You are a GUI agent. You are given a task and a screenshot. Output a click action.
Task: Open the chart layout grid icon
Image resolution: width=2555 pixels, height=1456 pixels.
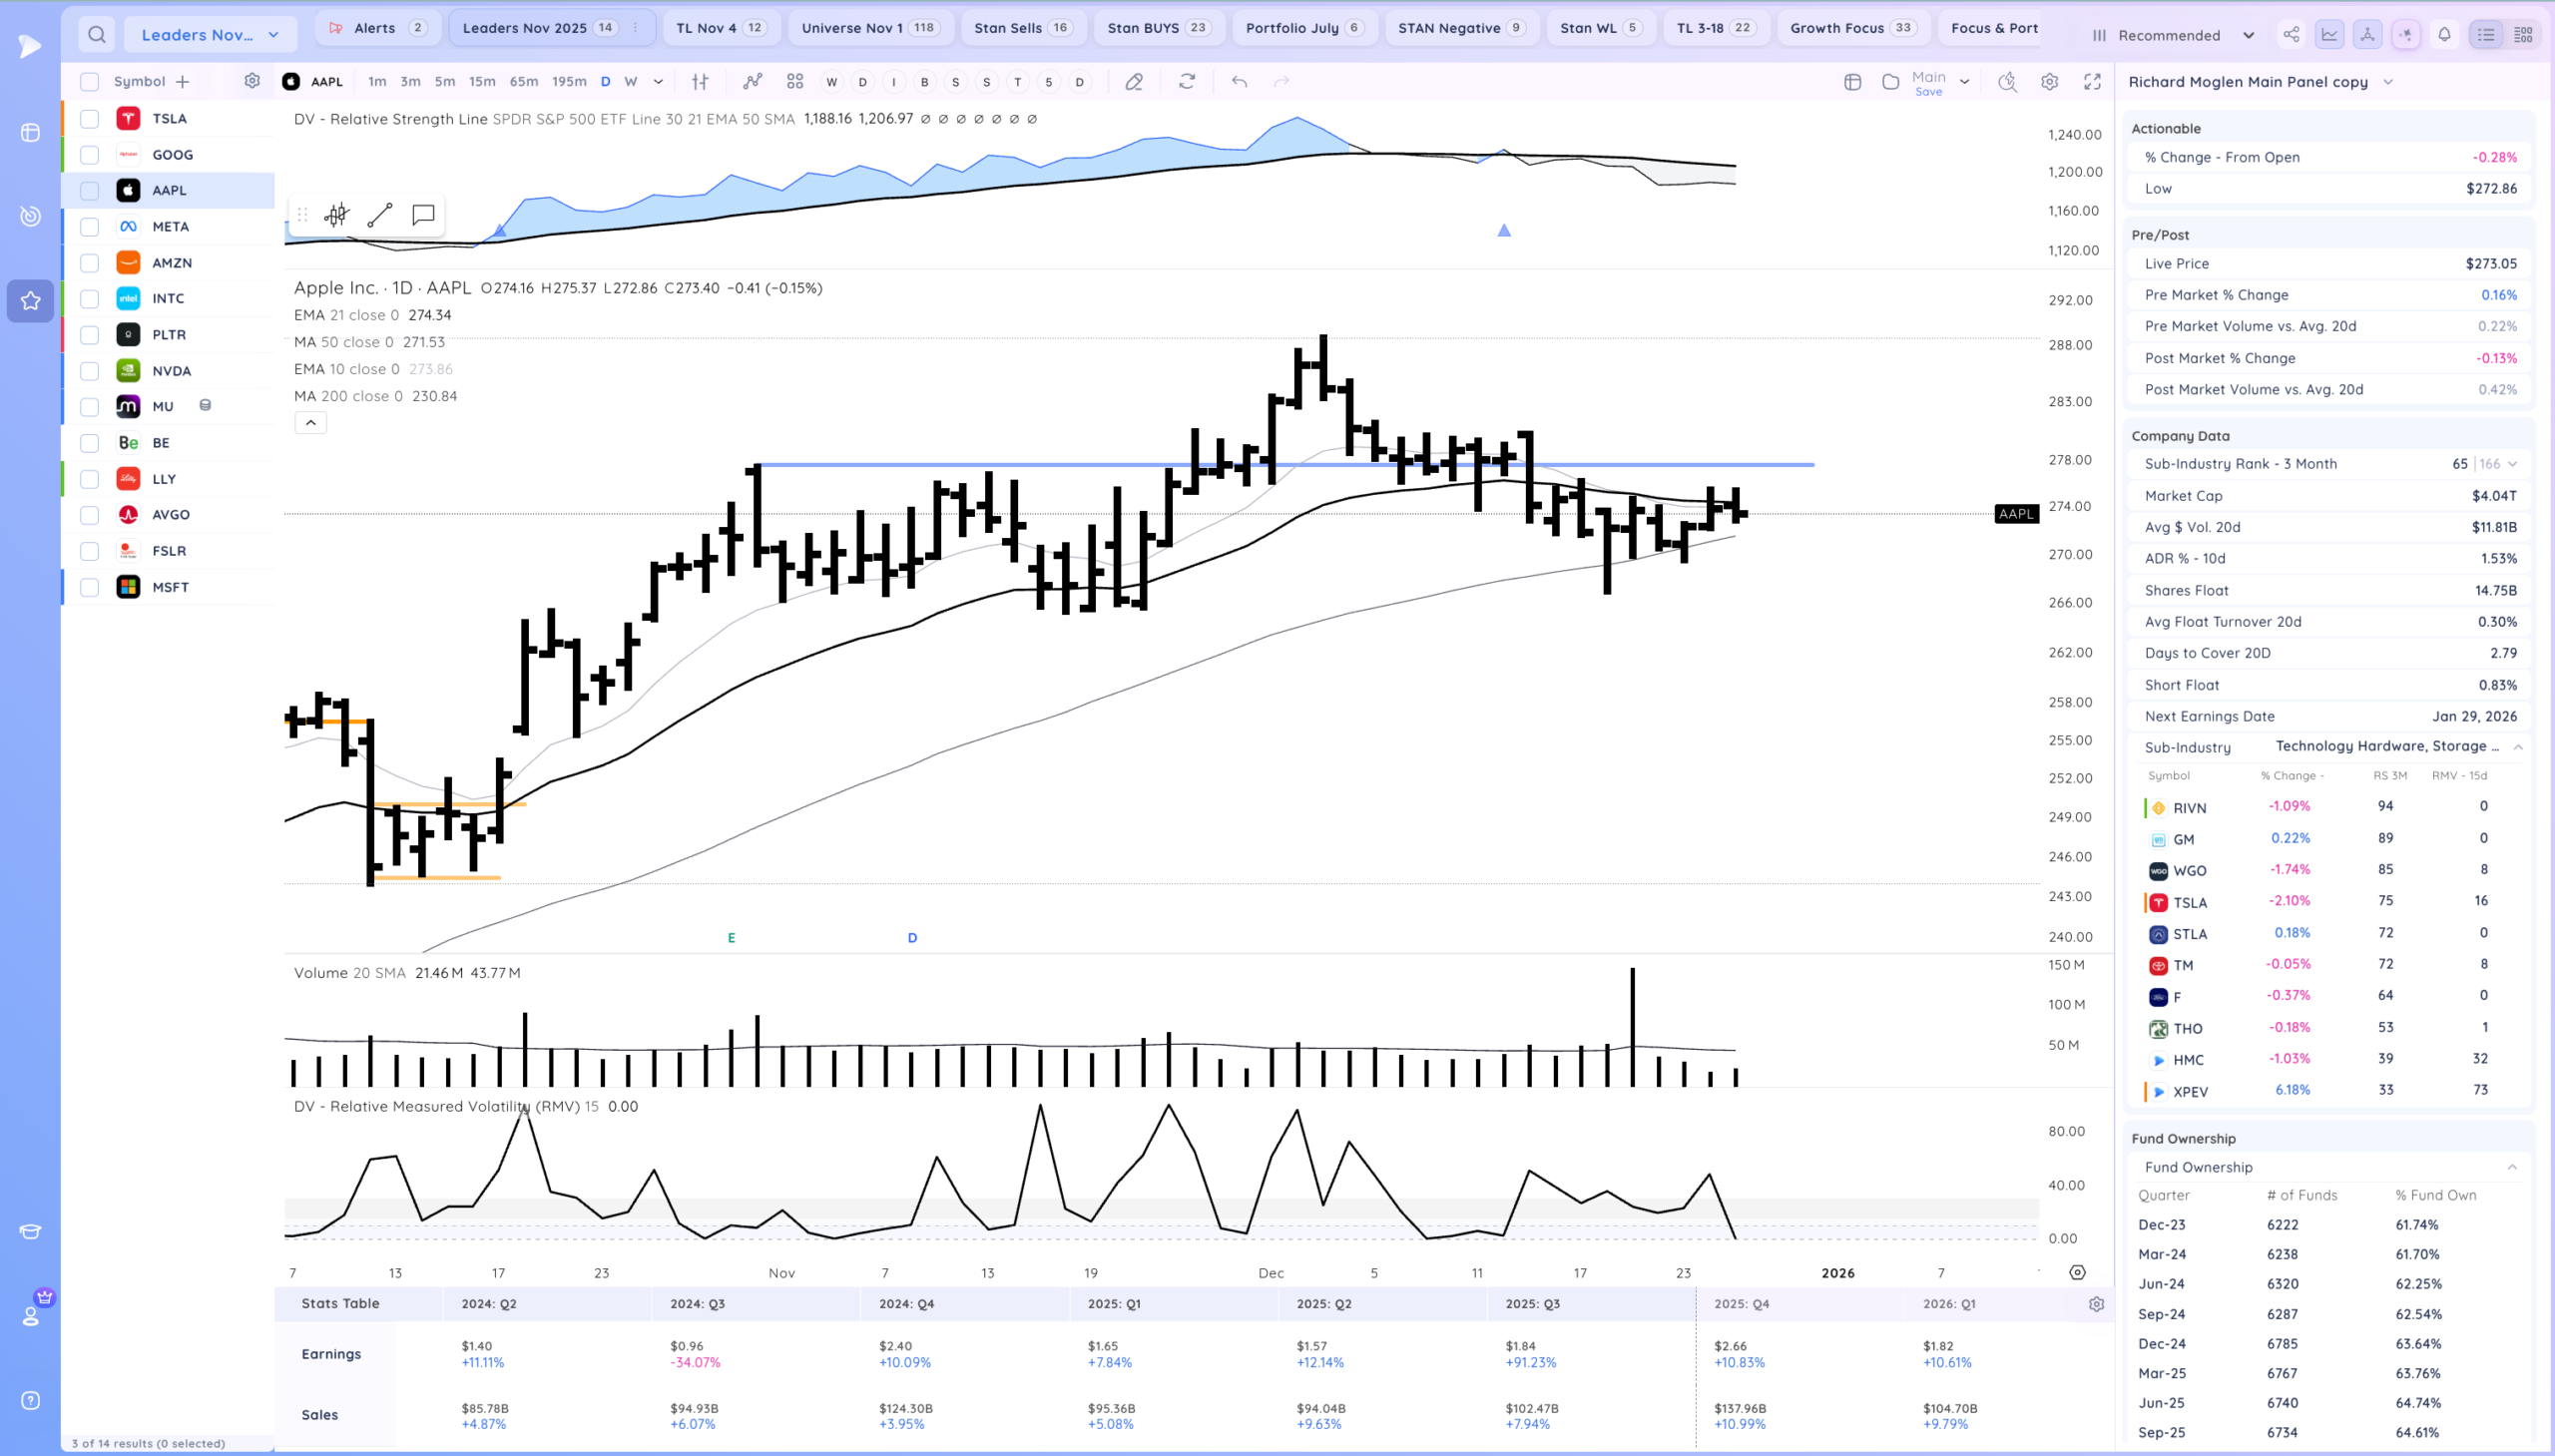click(794, 82)
